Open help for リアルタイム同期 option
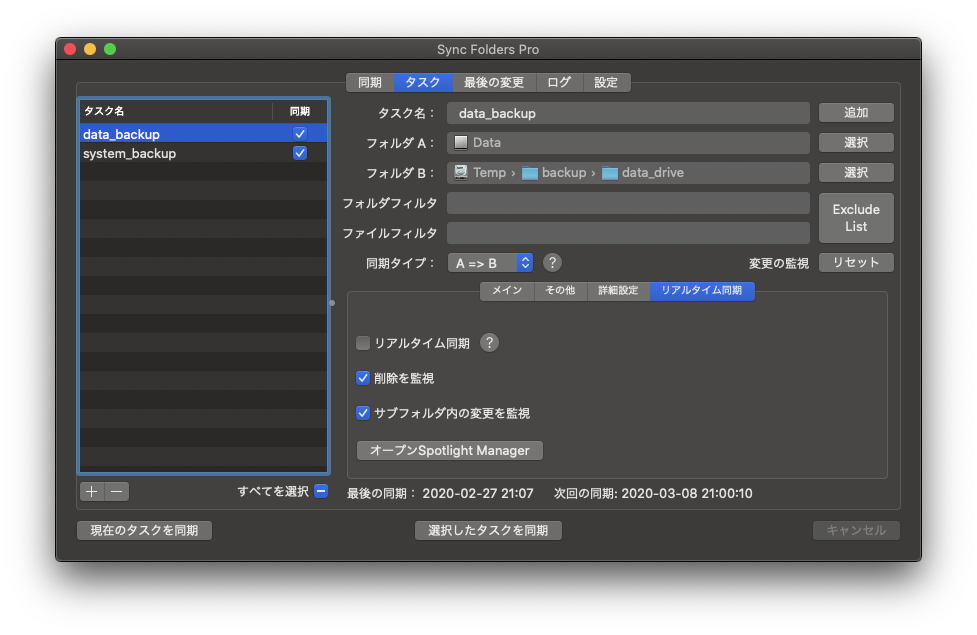Image resolution: width=977 pixels, height=635 pixels. click(x=489, y=343)
